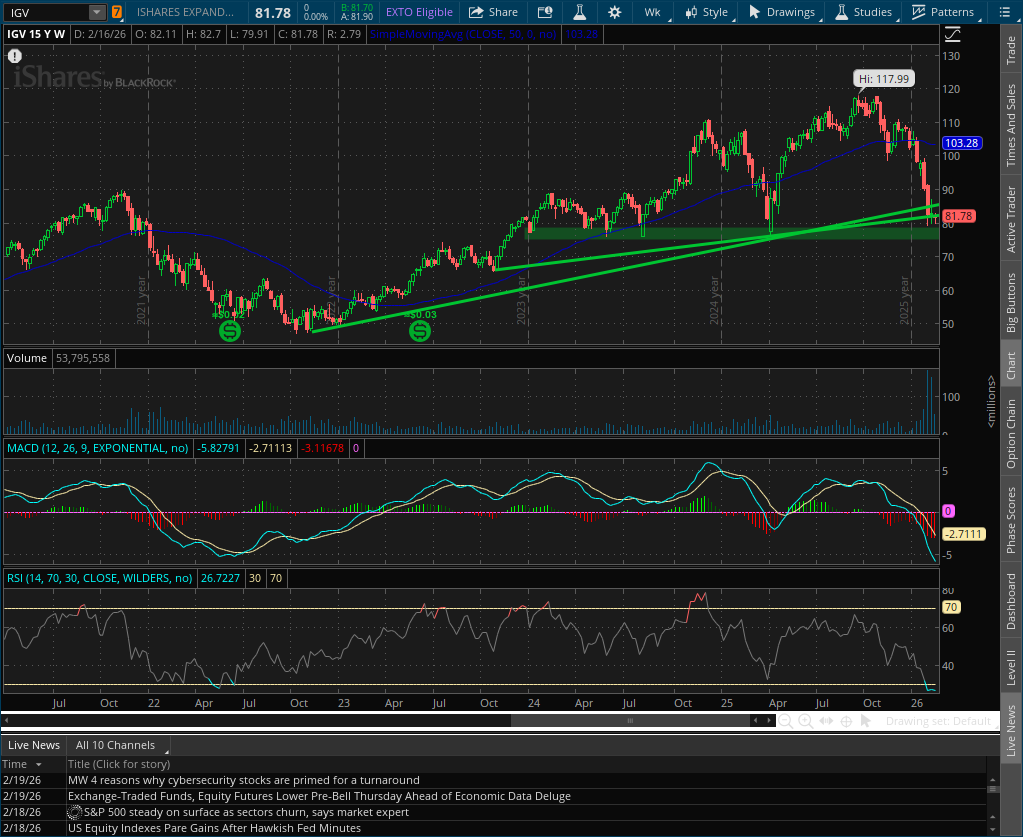Open S&P 500 steady on surface story

(x=246, y=812)
